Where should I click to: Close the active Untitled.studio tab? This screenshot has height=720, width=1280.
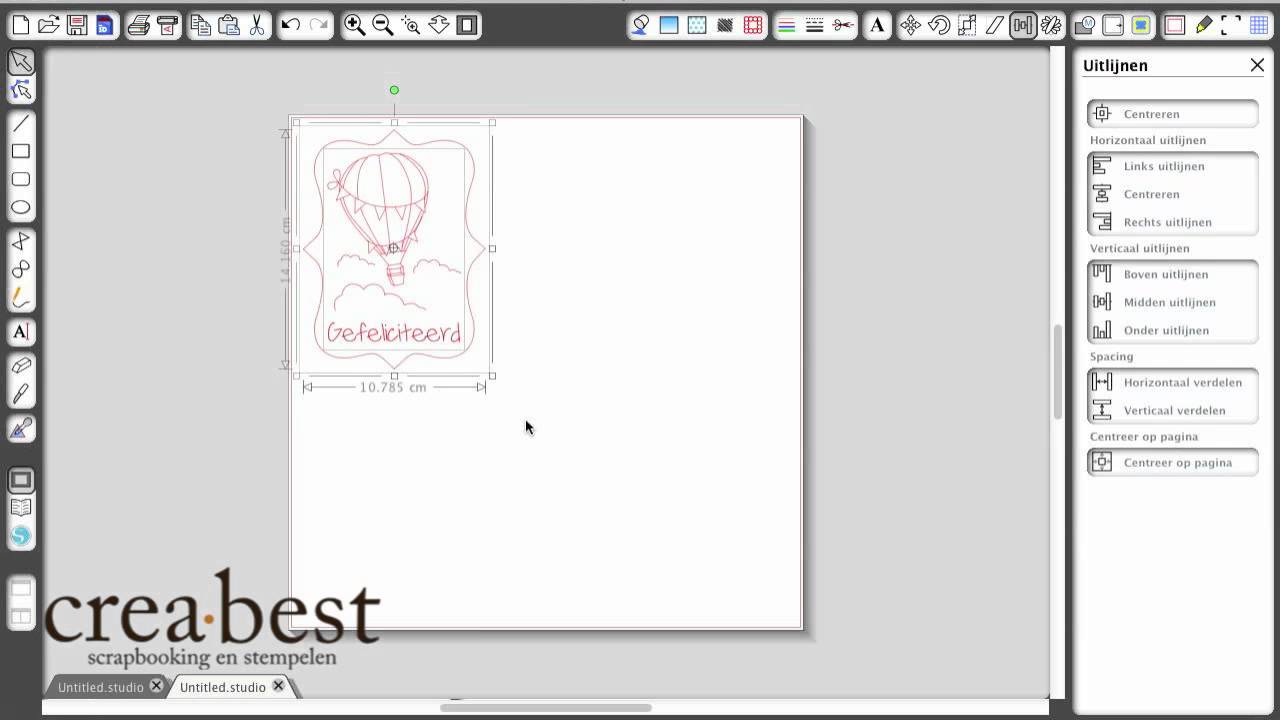[x=279, y=686]
